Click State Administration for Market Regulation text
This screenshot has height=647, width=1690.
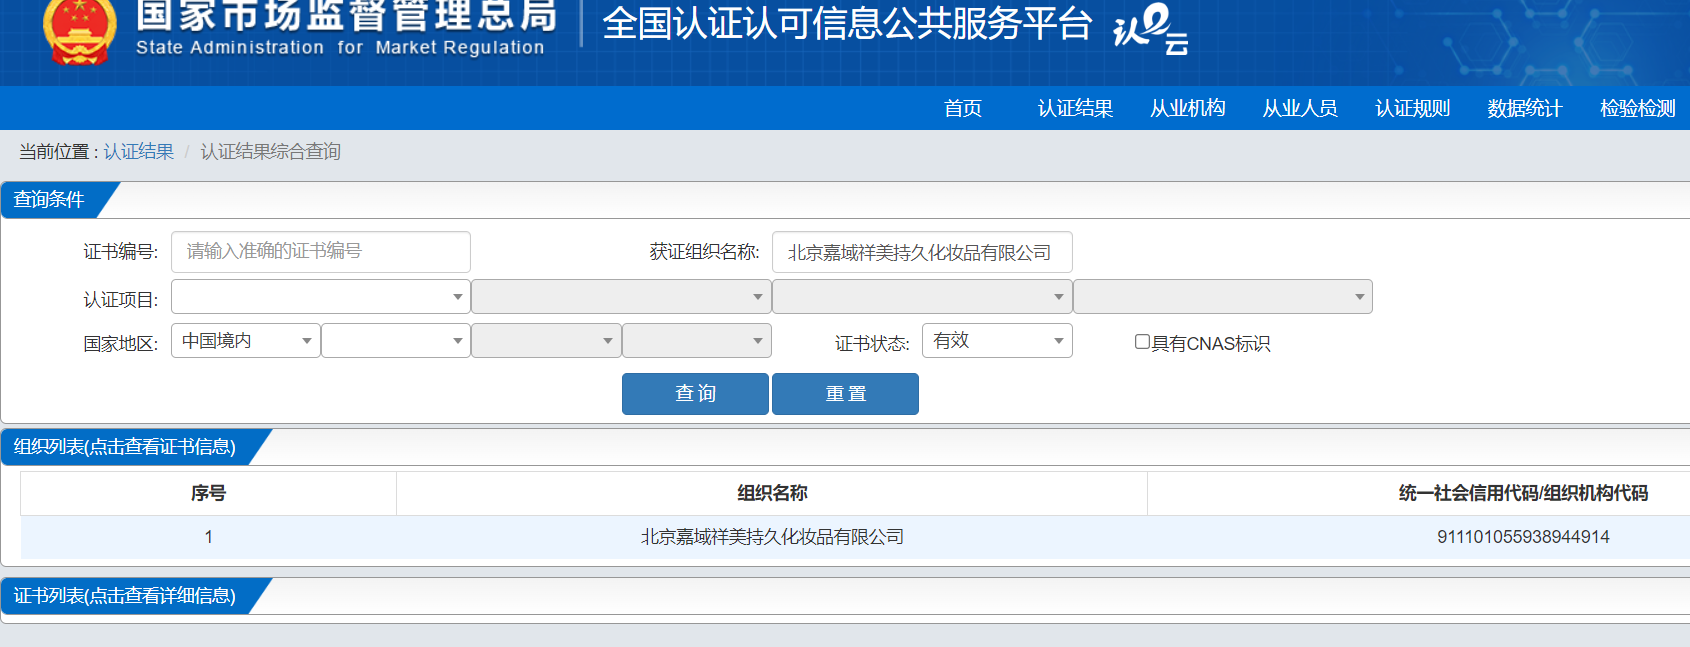(x=340, y=48)
